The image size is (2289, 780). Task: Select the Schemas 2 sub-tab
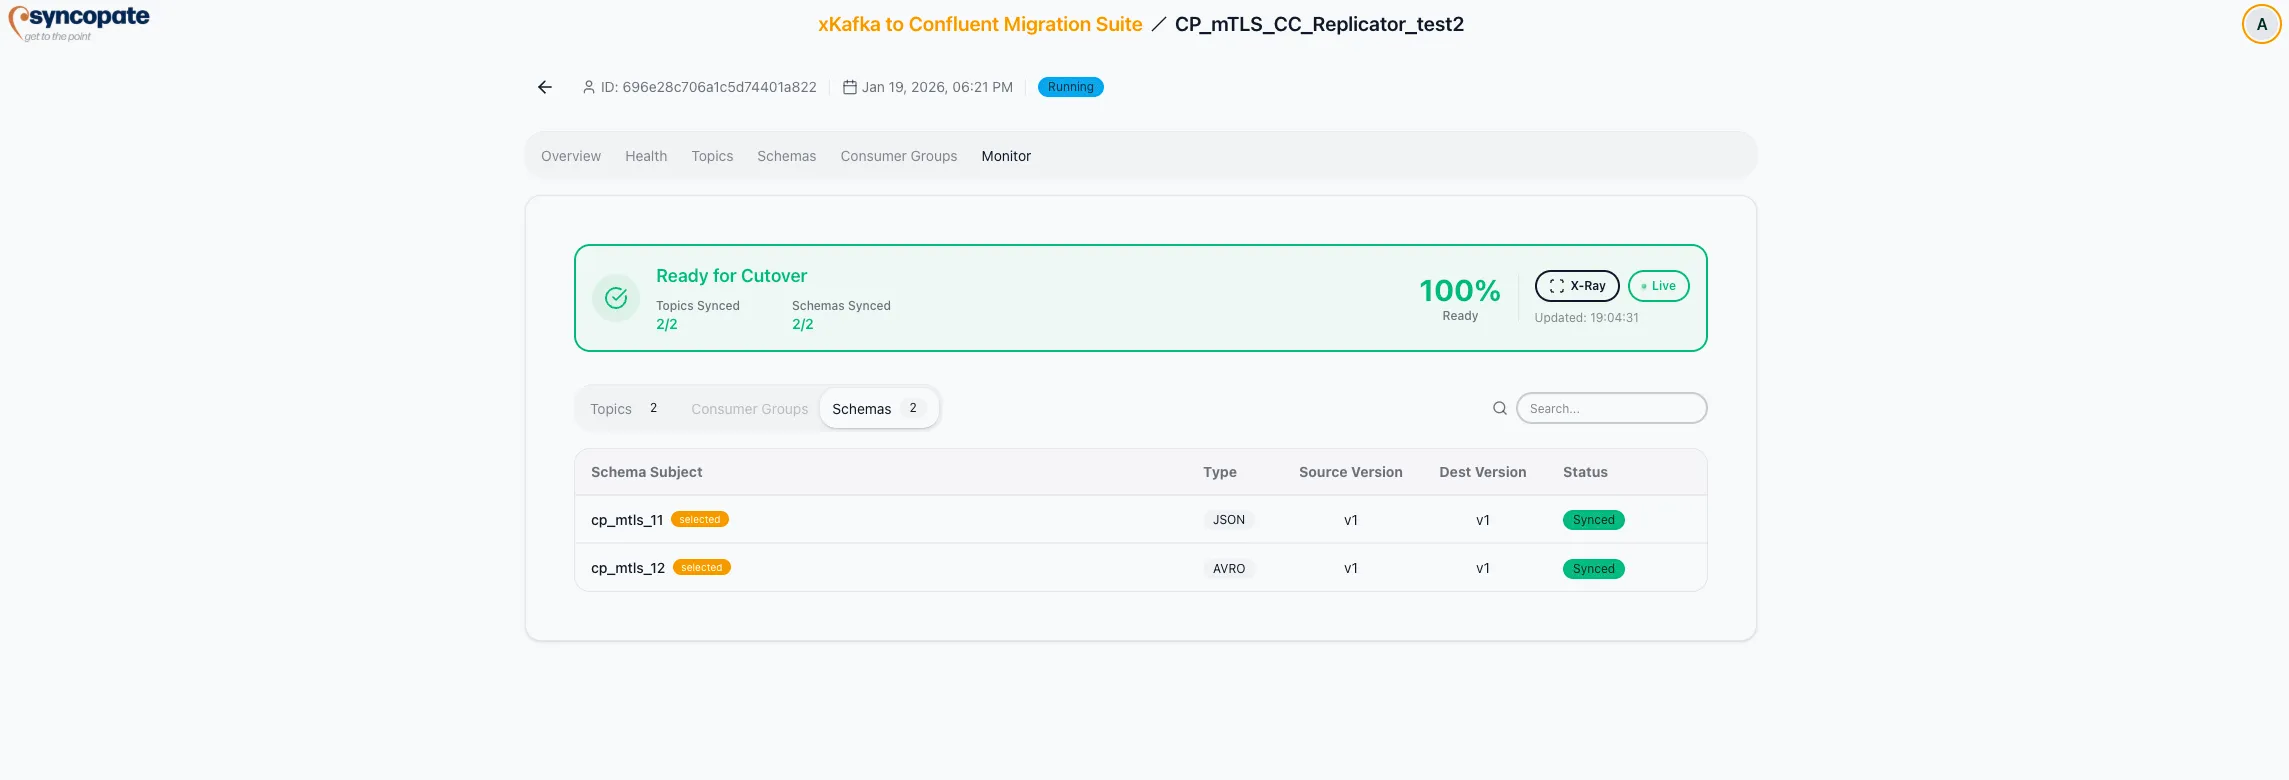[879, 408]
